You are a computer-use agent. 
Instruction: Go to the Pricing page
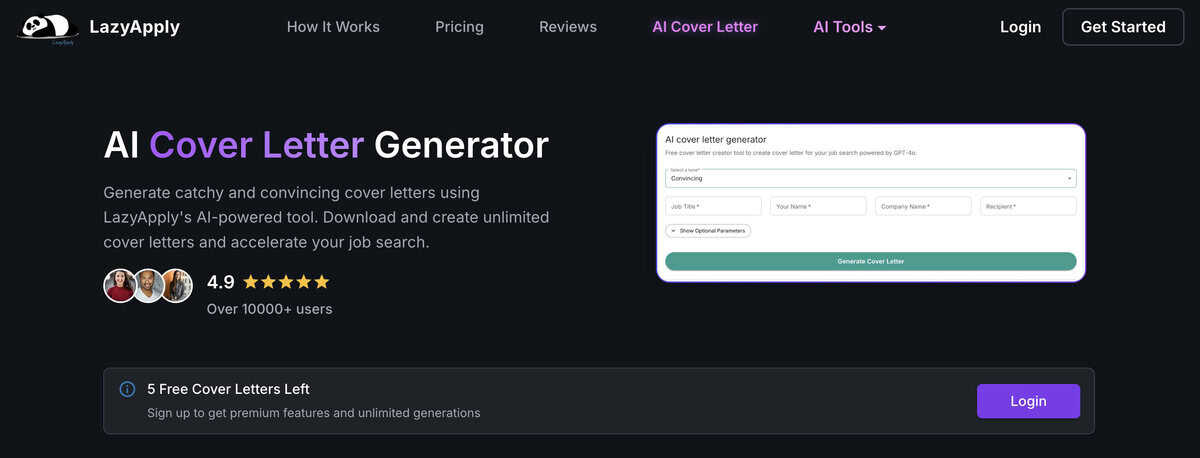pyautogui.click(x=459, y=27)
